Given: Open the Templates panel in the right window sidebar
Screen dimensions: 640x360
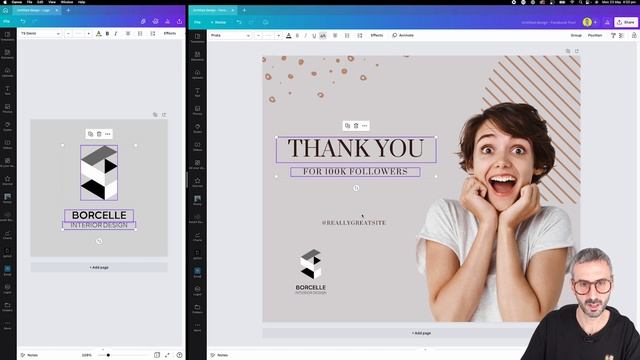Looking at the screenshot, I should [x=197, y=38].
